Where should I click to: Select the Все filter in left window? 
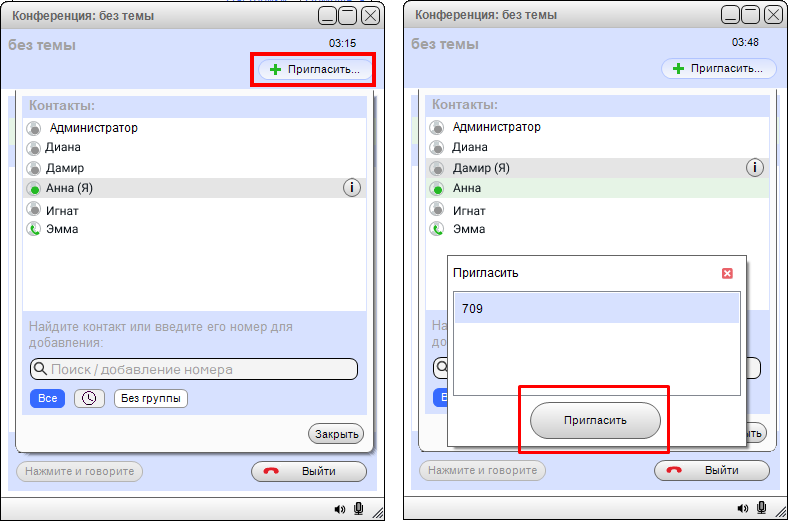pos(47,398)
